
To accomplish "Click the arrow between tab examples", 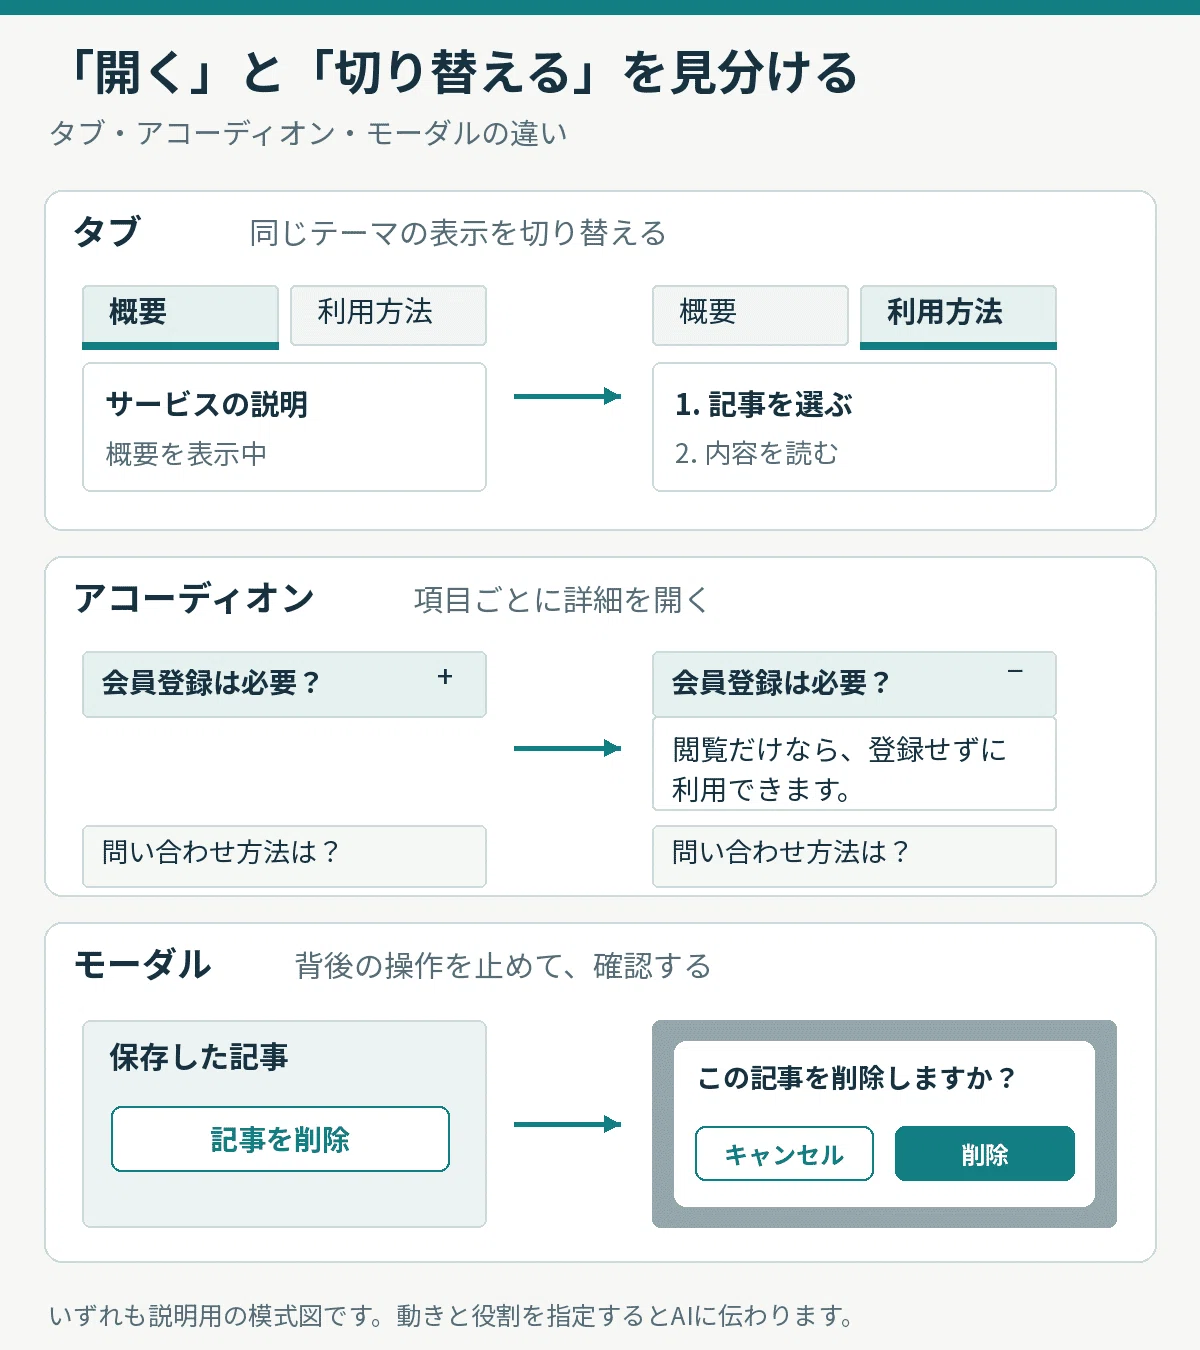I will pyautogui.click(x=568, y=396).
